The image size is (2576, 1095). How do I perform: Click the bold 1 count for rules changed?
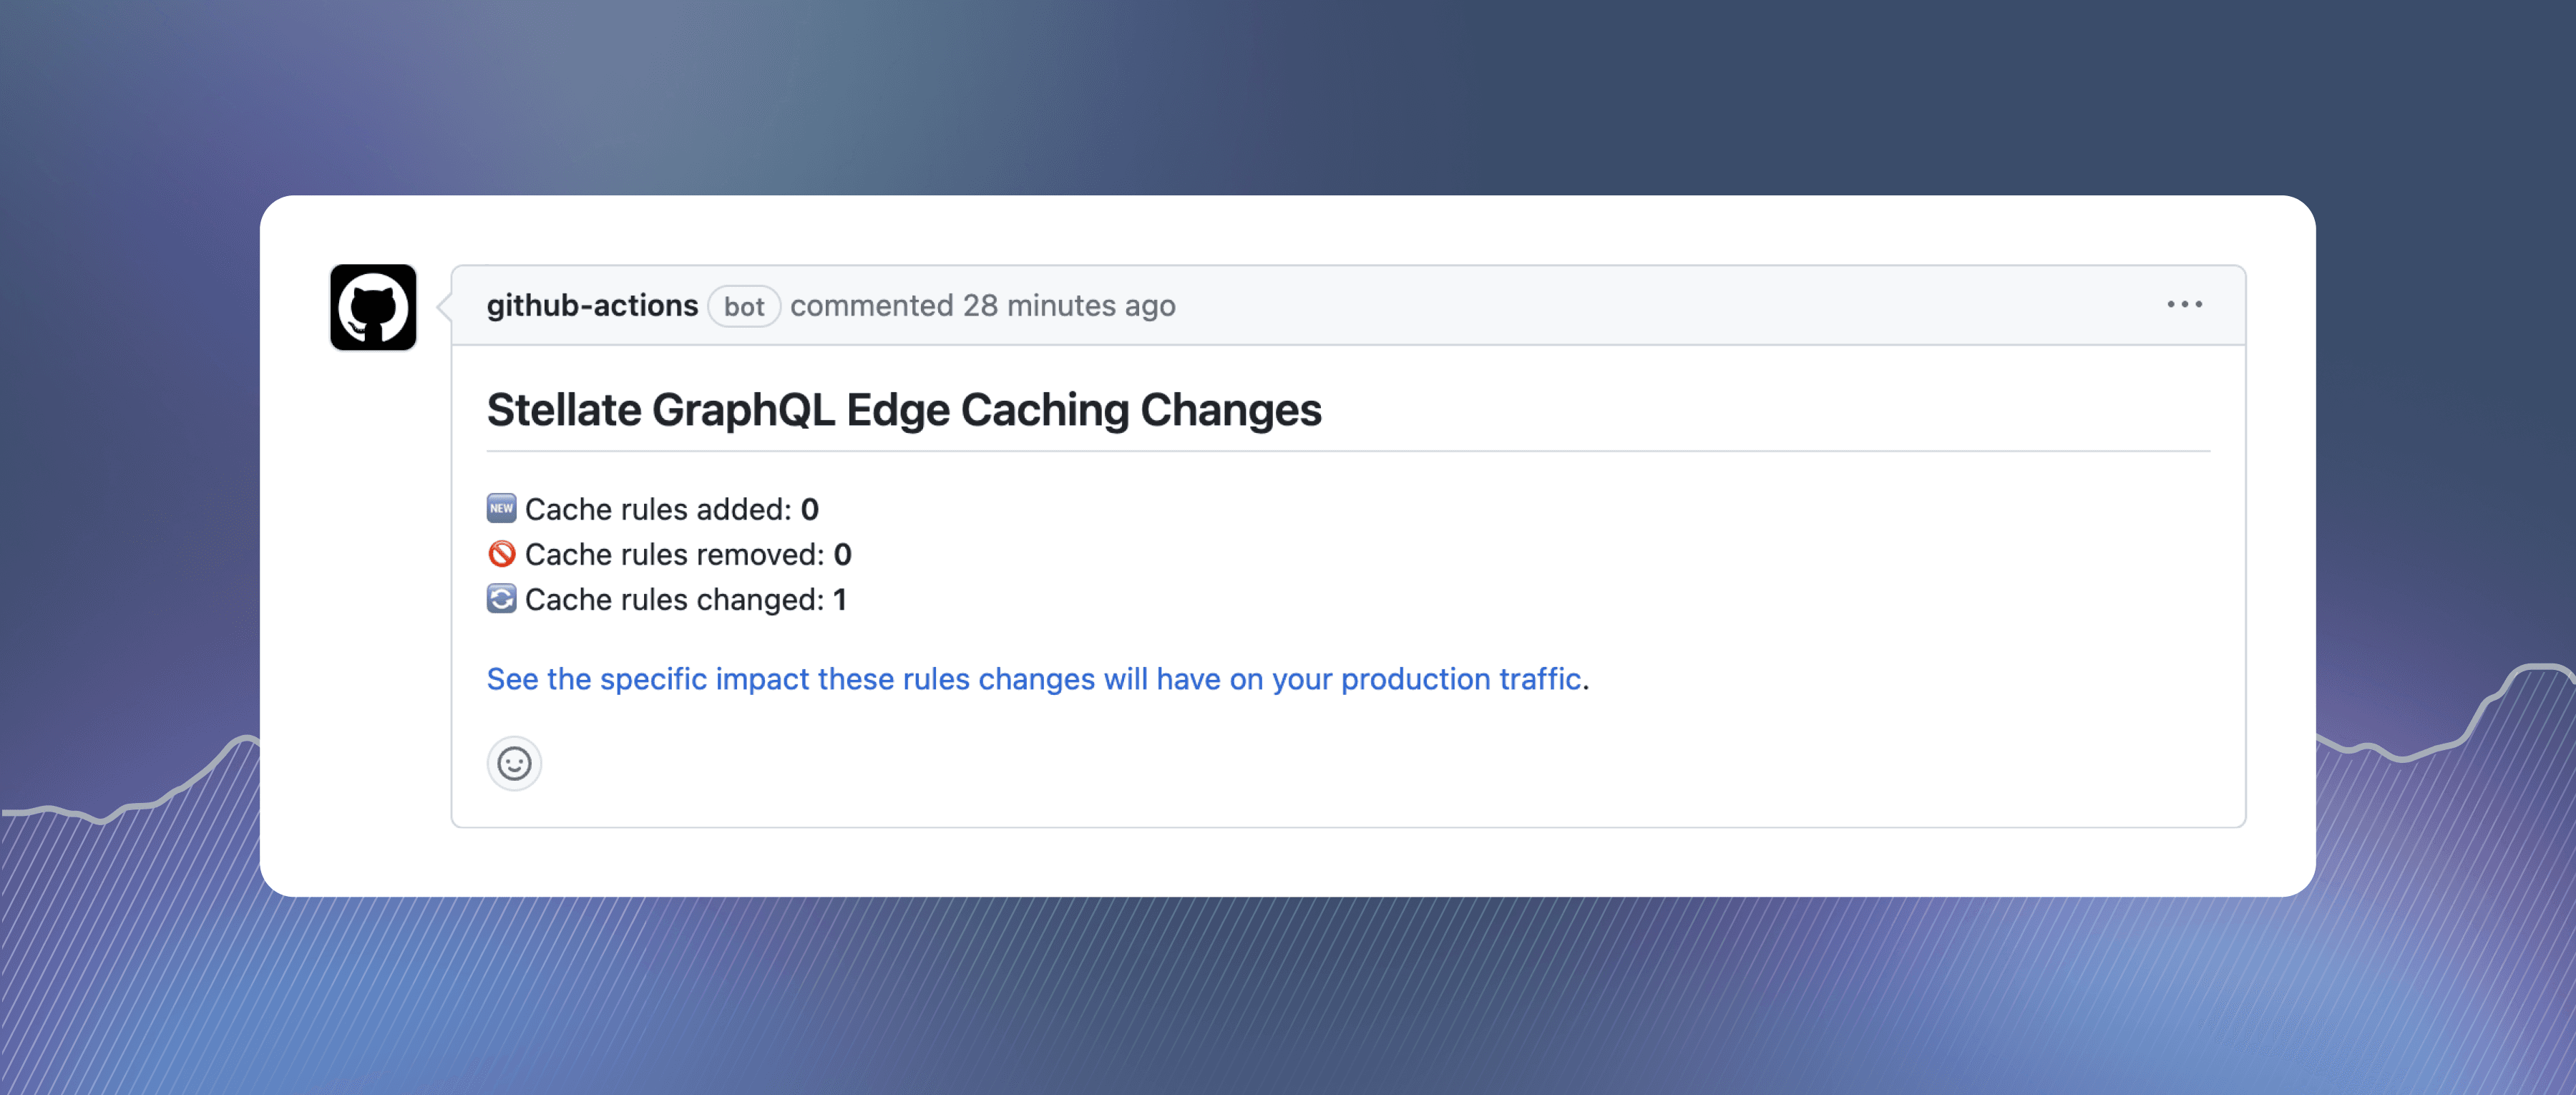pyautogui.click(x=840, y=599)
